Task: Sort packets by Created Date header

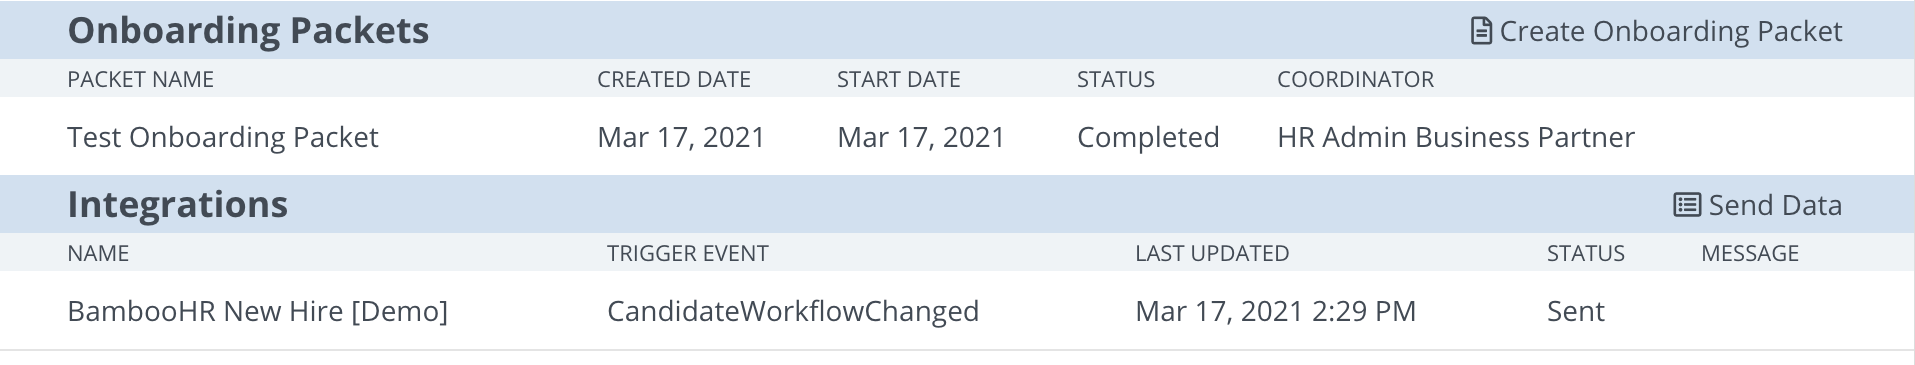Action: (x=674, y=79)
